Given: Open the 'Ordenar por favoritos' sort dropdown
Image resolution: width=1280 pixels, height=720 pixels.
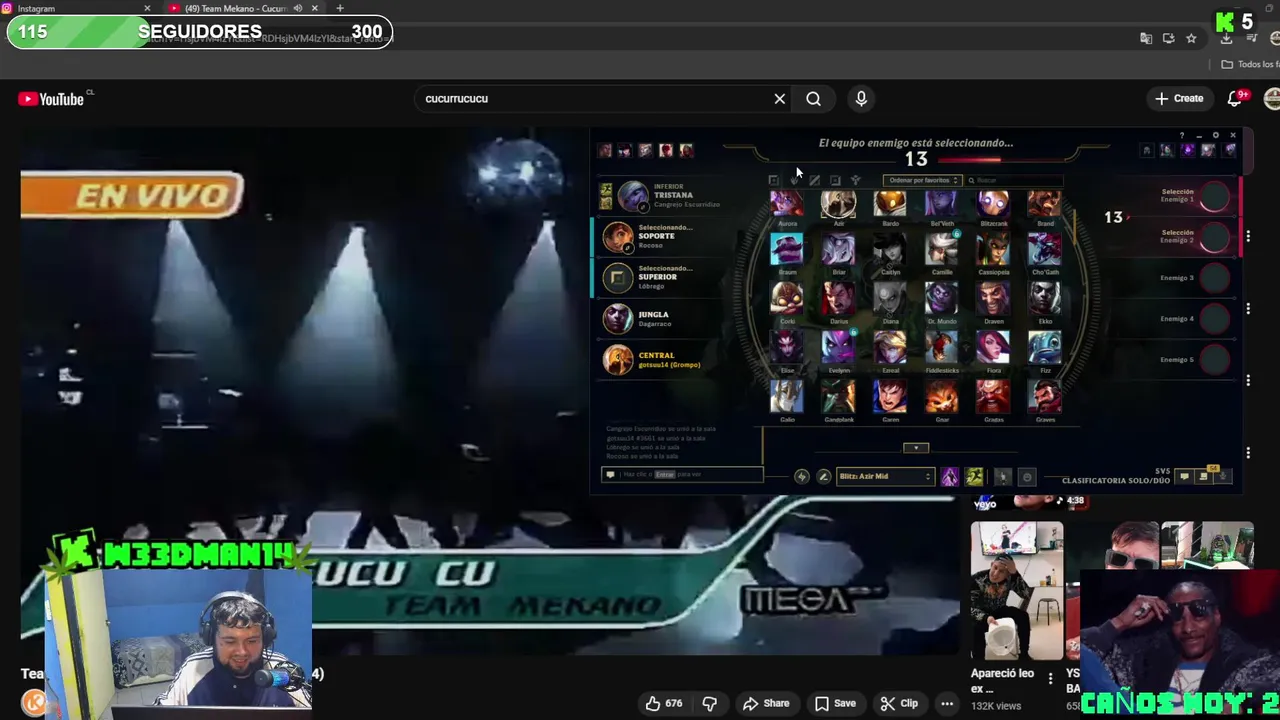Looking at the screenshot, I should tap(923, 180).
